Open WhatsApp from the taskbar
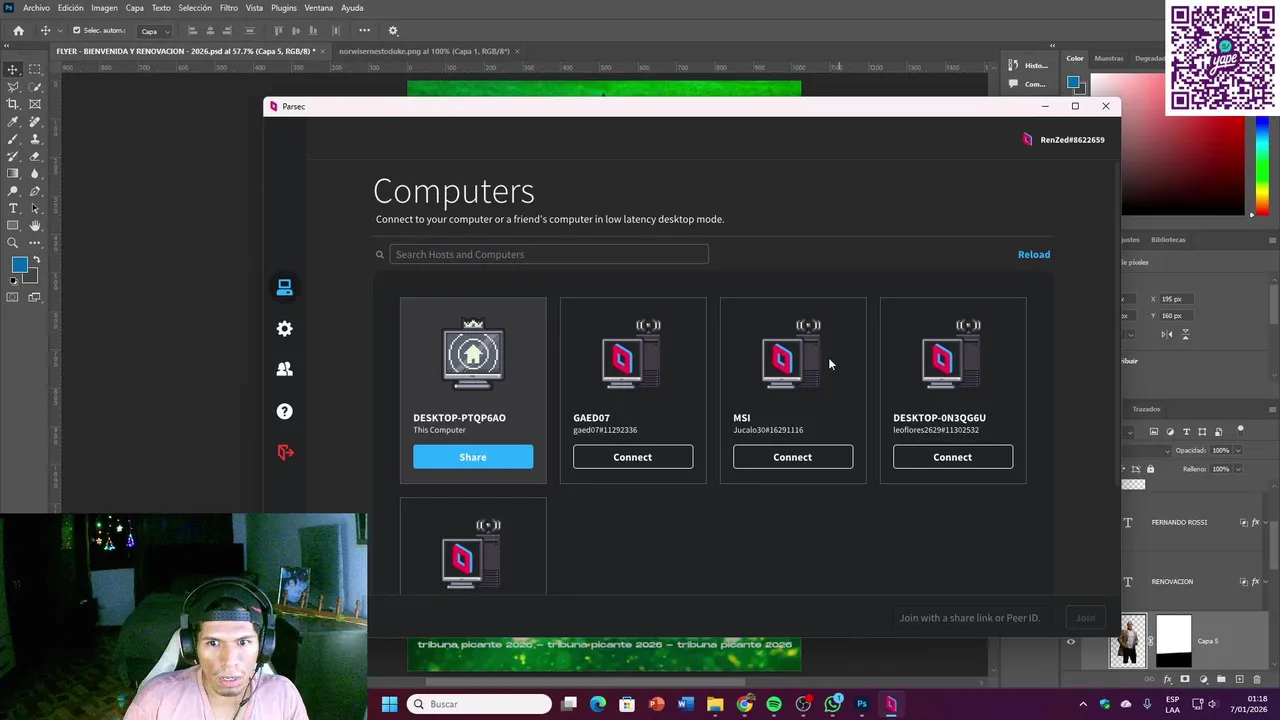 coord(833,704)
